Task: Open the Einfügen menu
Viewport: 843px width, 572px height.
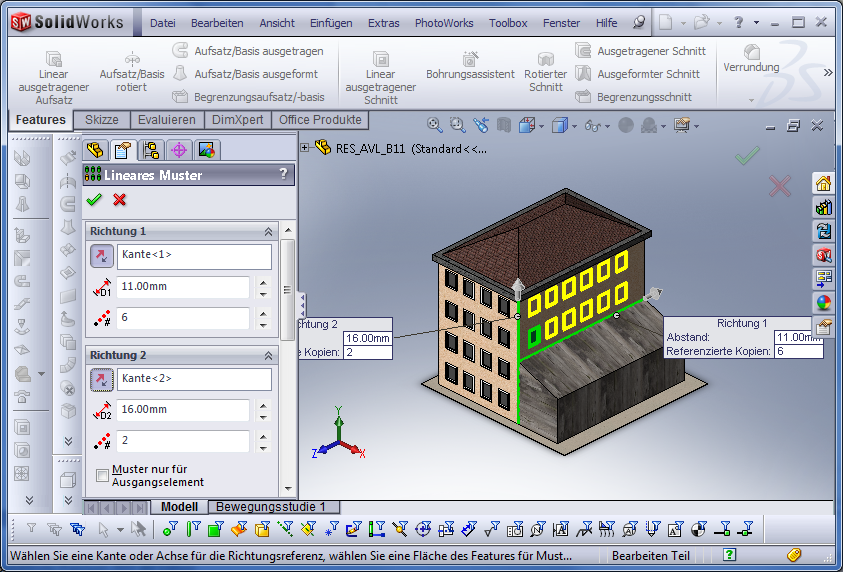Action: coord(330,23)
